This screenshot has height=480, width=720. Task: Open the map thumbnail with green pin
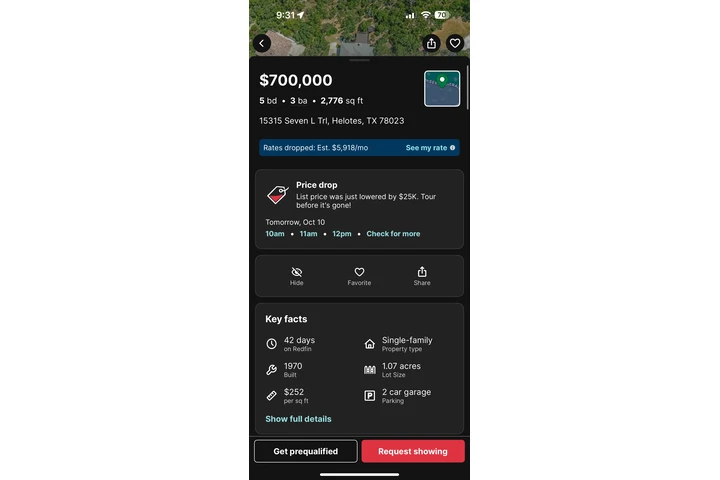pyautogui.click(x=442, y=89)
